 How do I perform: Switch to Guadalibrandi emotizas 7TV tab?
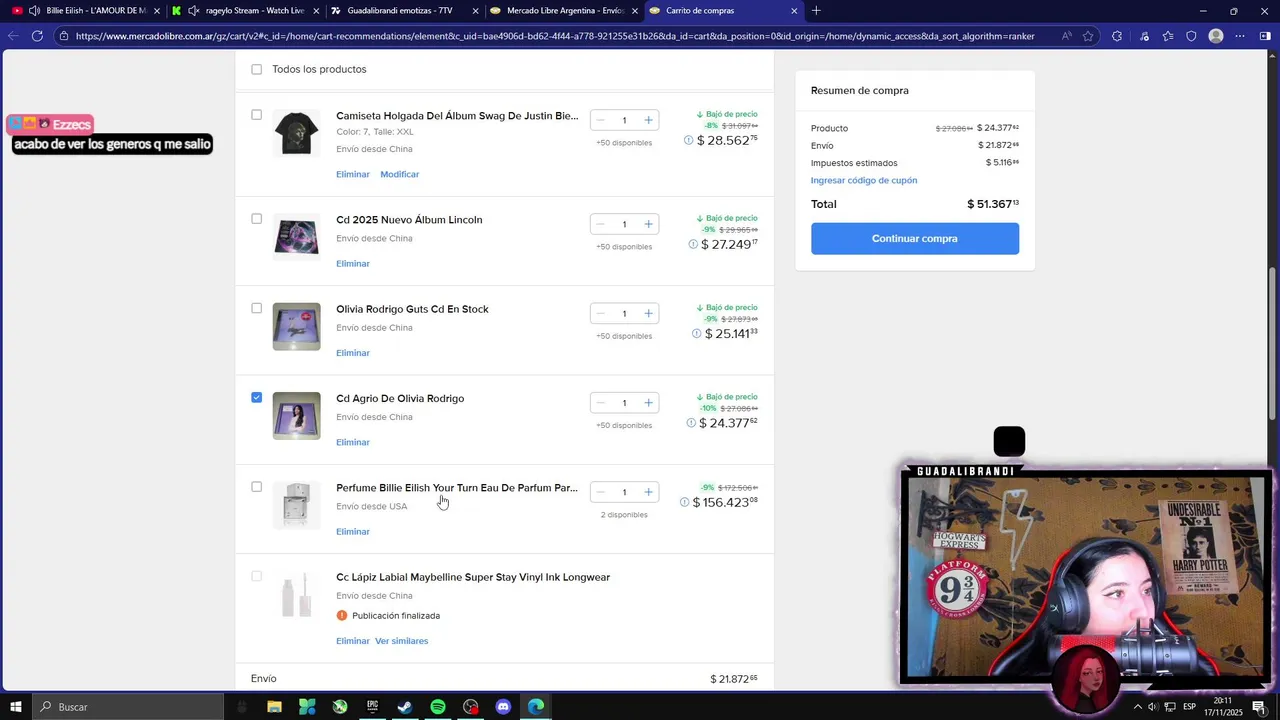click(x=405, y=11)
